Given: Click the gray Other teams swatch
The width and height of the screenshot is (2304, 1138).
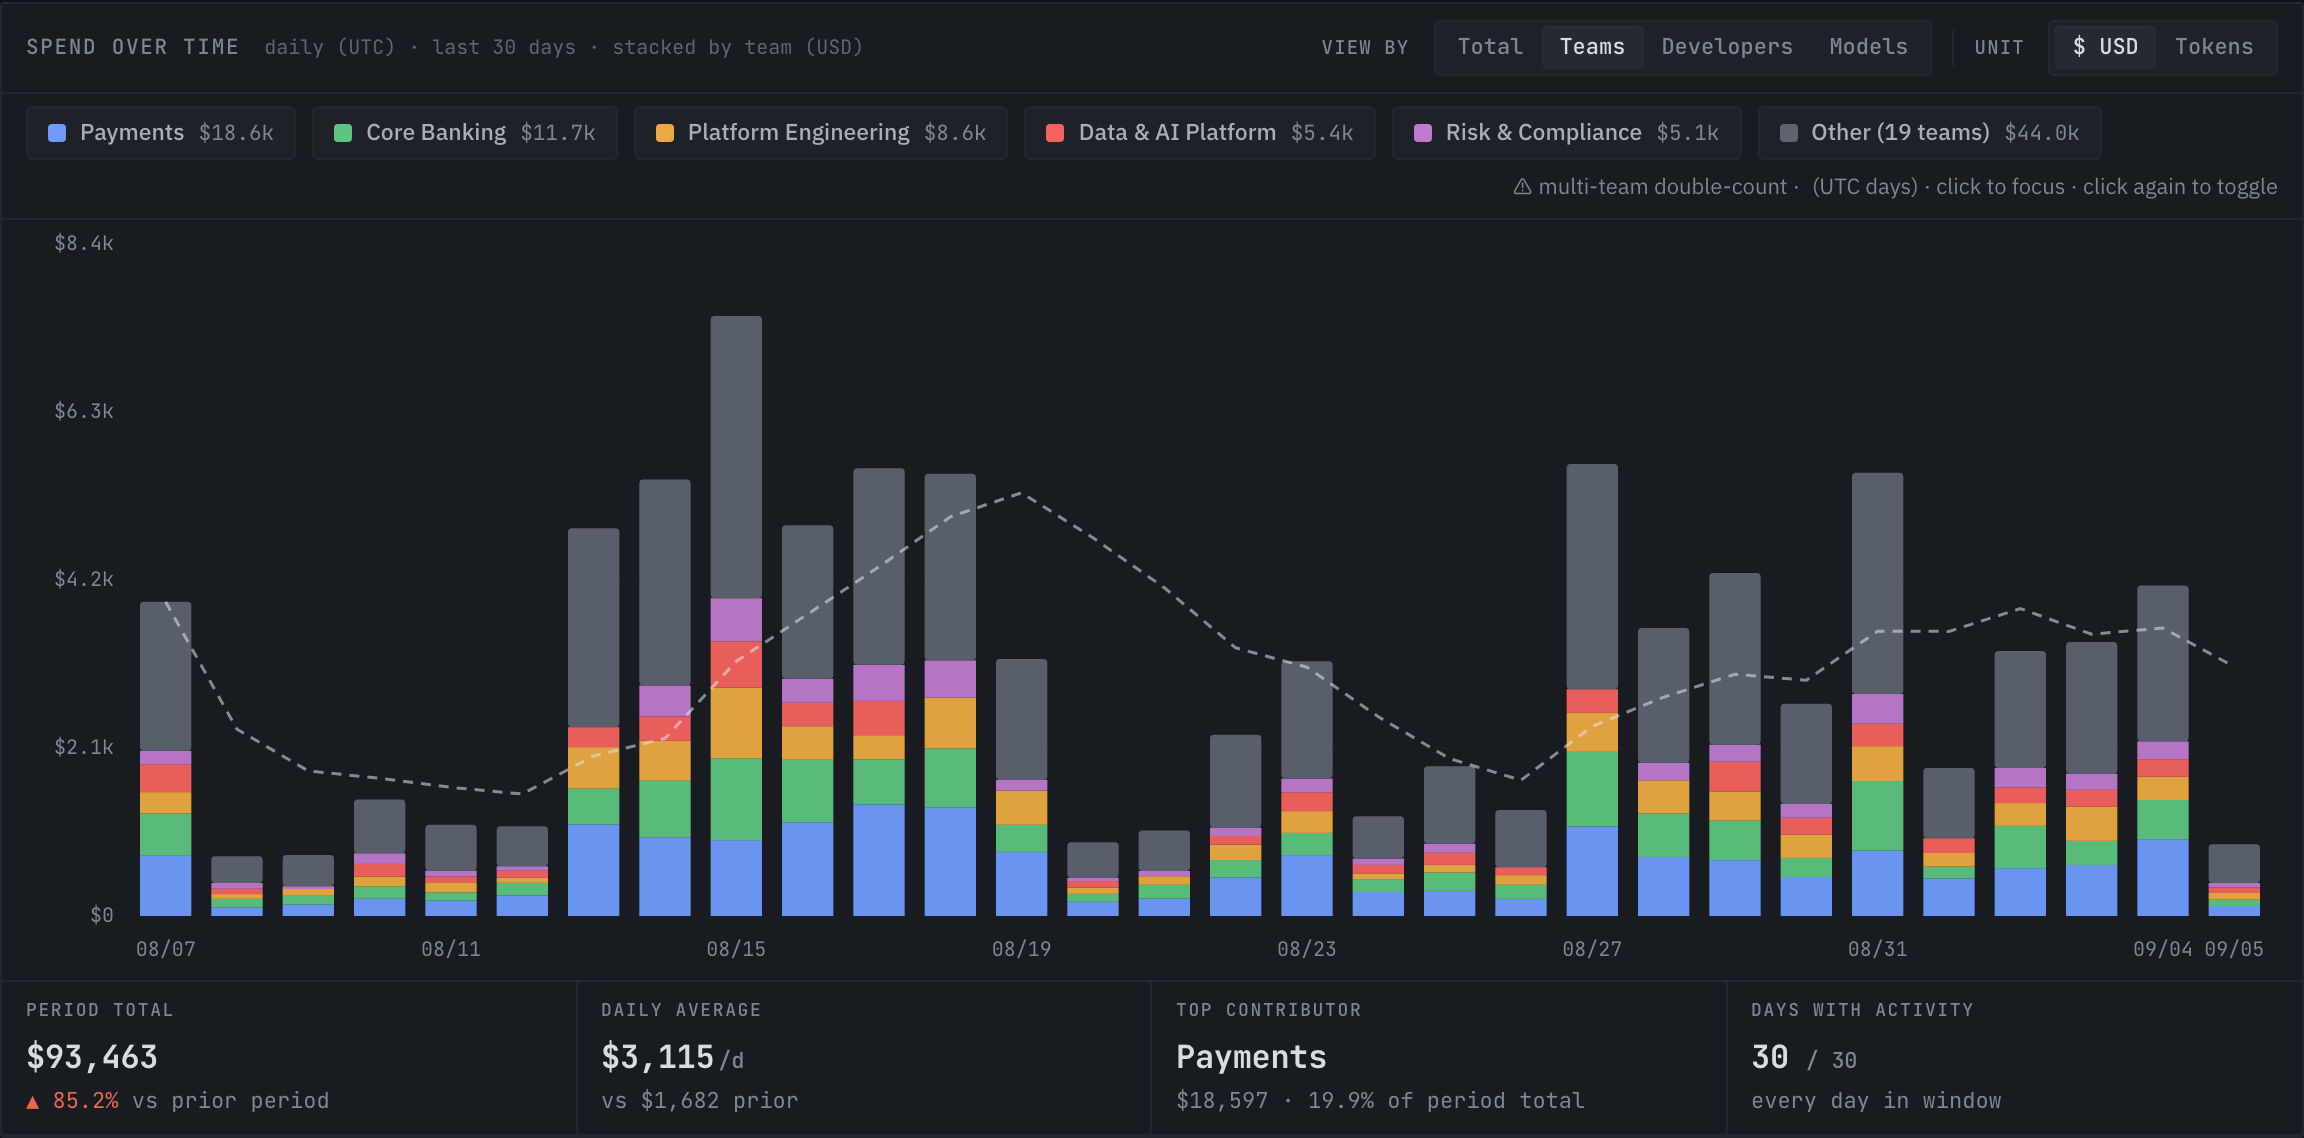Looking at the screenshot, I should (1789, 133).
